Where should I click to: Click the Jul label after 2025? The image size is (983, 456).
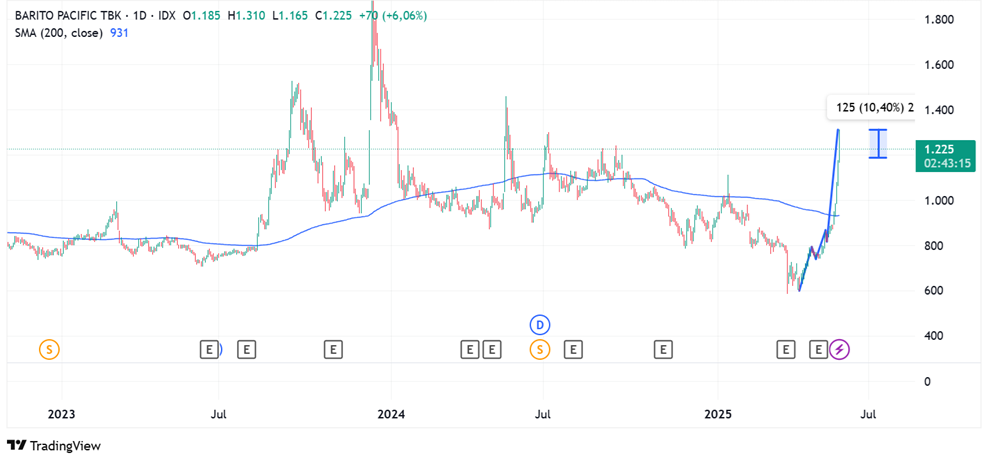point(868,415)
